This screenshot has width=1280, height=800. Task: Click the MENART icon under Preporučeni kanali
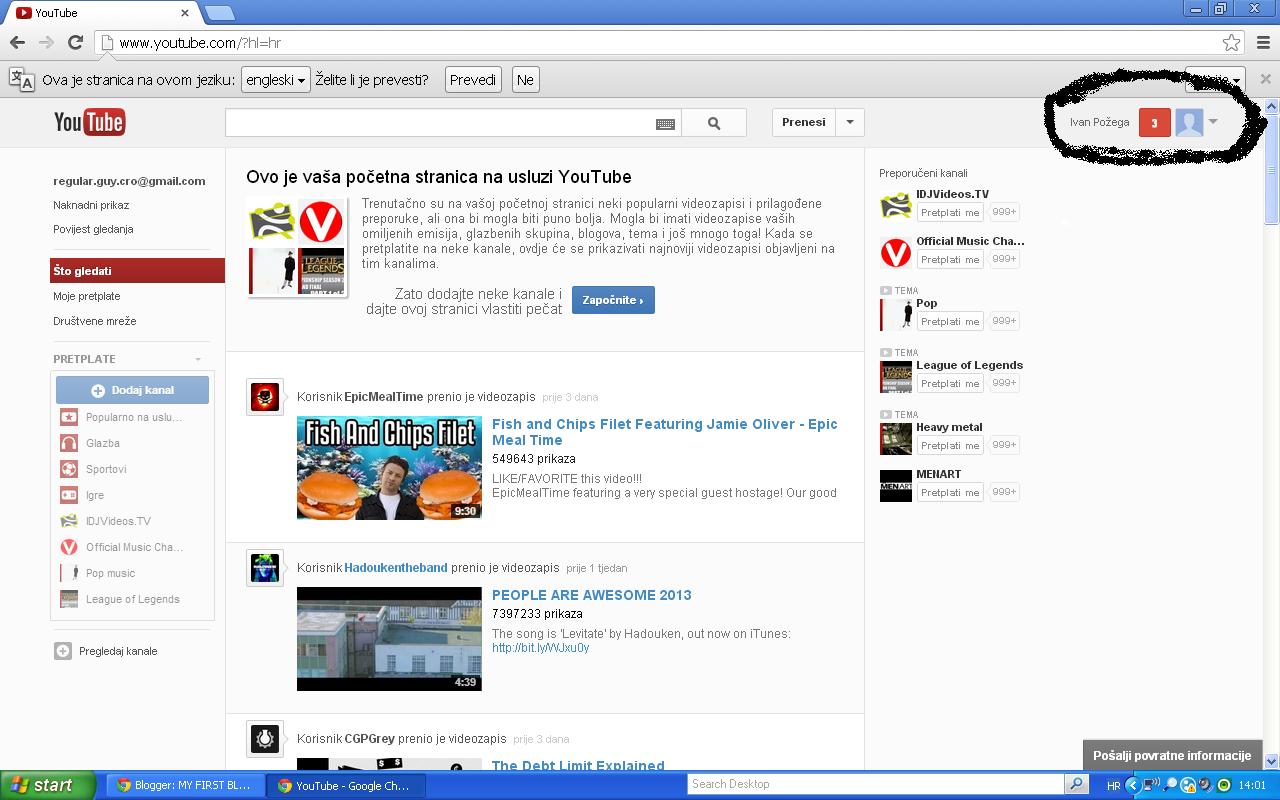896,486
